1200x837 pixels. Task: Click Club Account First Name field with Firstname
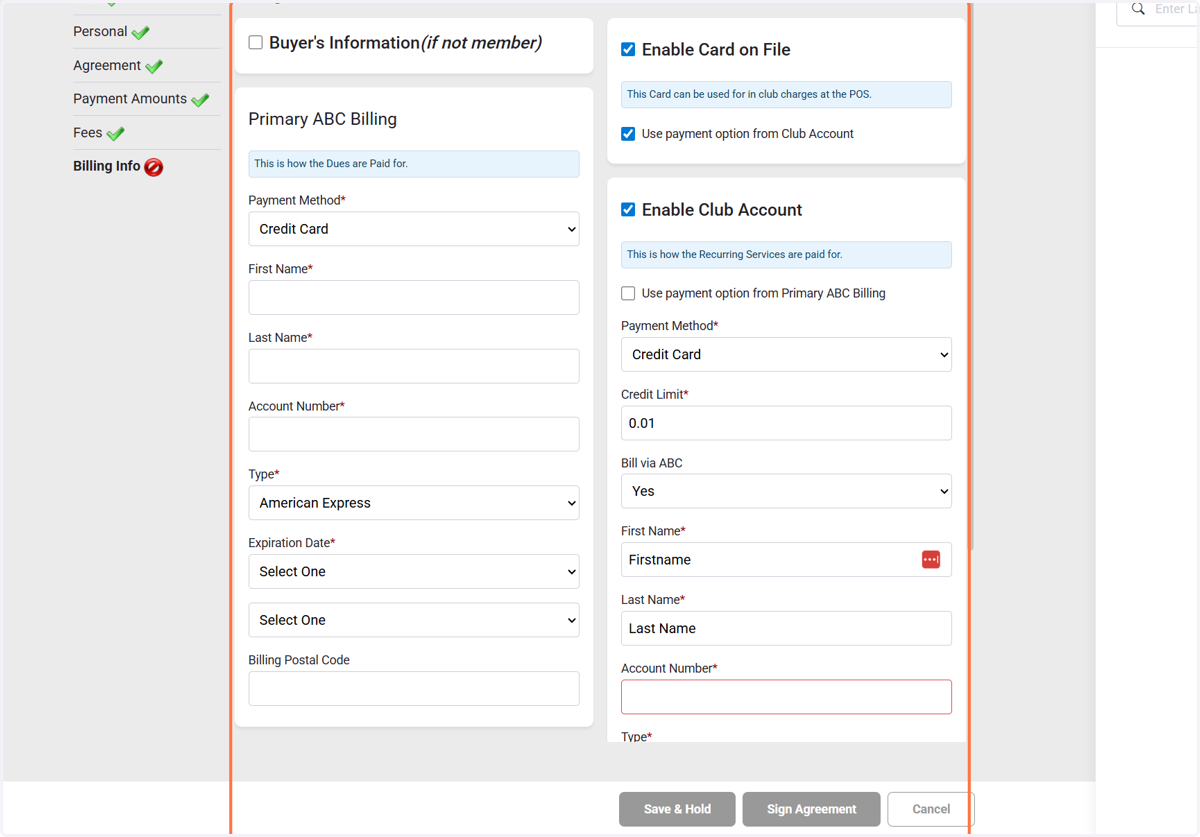[x=786, y=560]
